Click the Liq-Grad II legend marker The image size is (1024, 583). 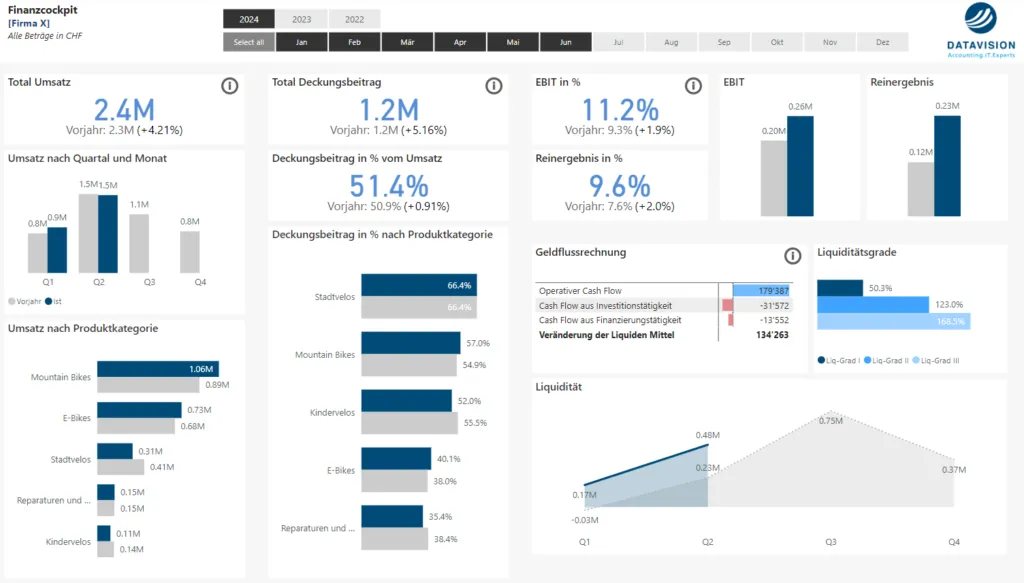point(868,360)
